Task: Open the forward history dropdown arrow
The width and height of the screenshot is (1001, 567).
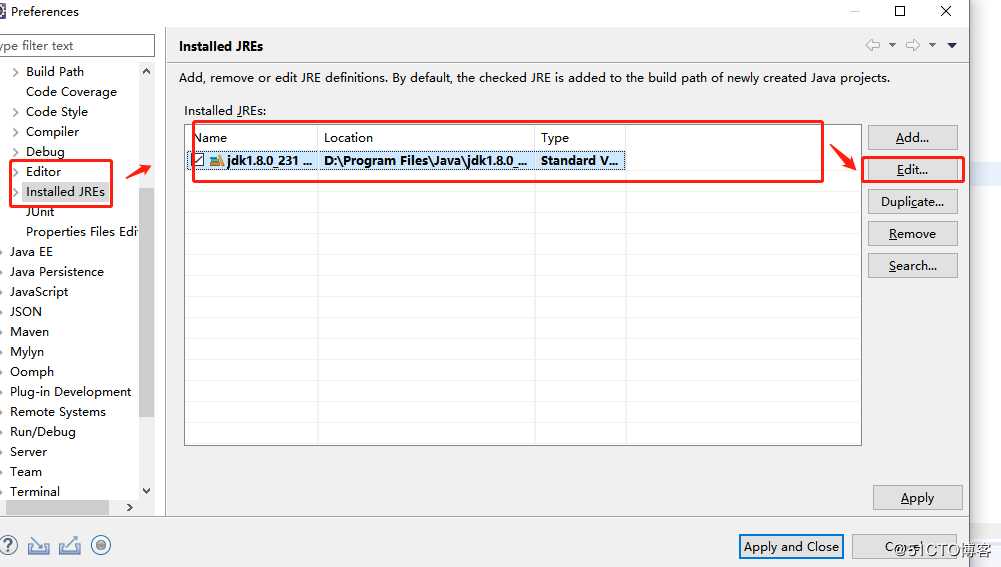Action: [x=932, y=45]
